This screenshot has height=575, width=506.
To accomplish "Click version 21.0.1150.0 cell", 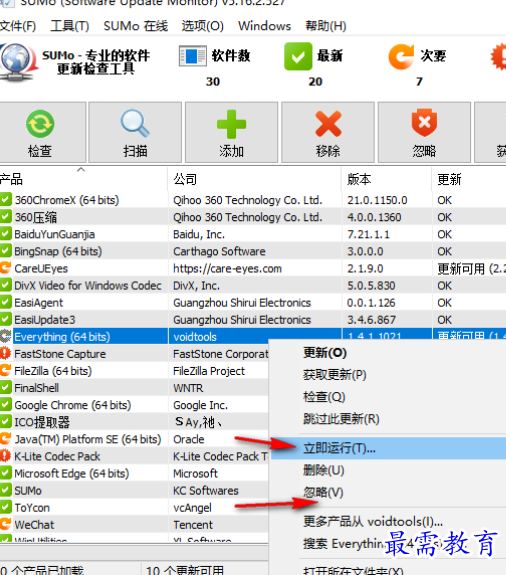I will pyautogui.click(x=377, y=200).
